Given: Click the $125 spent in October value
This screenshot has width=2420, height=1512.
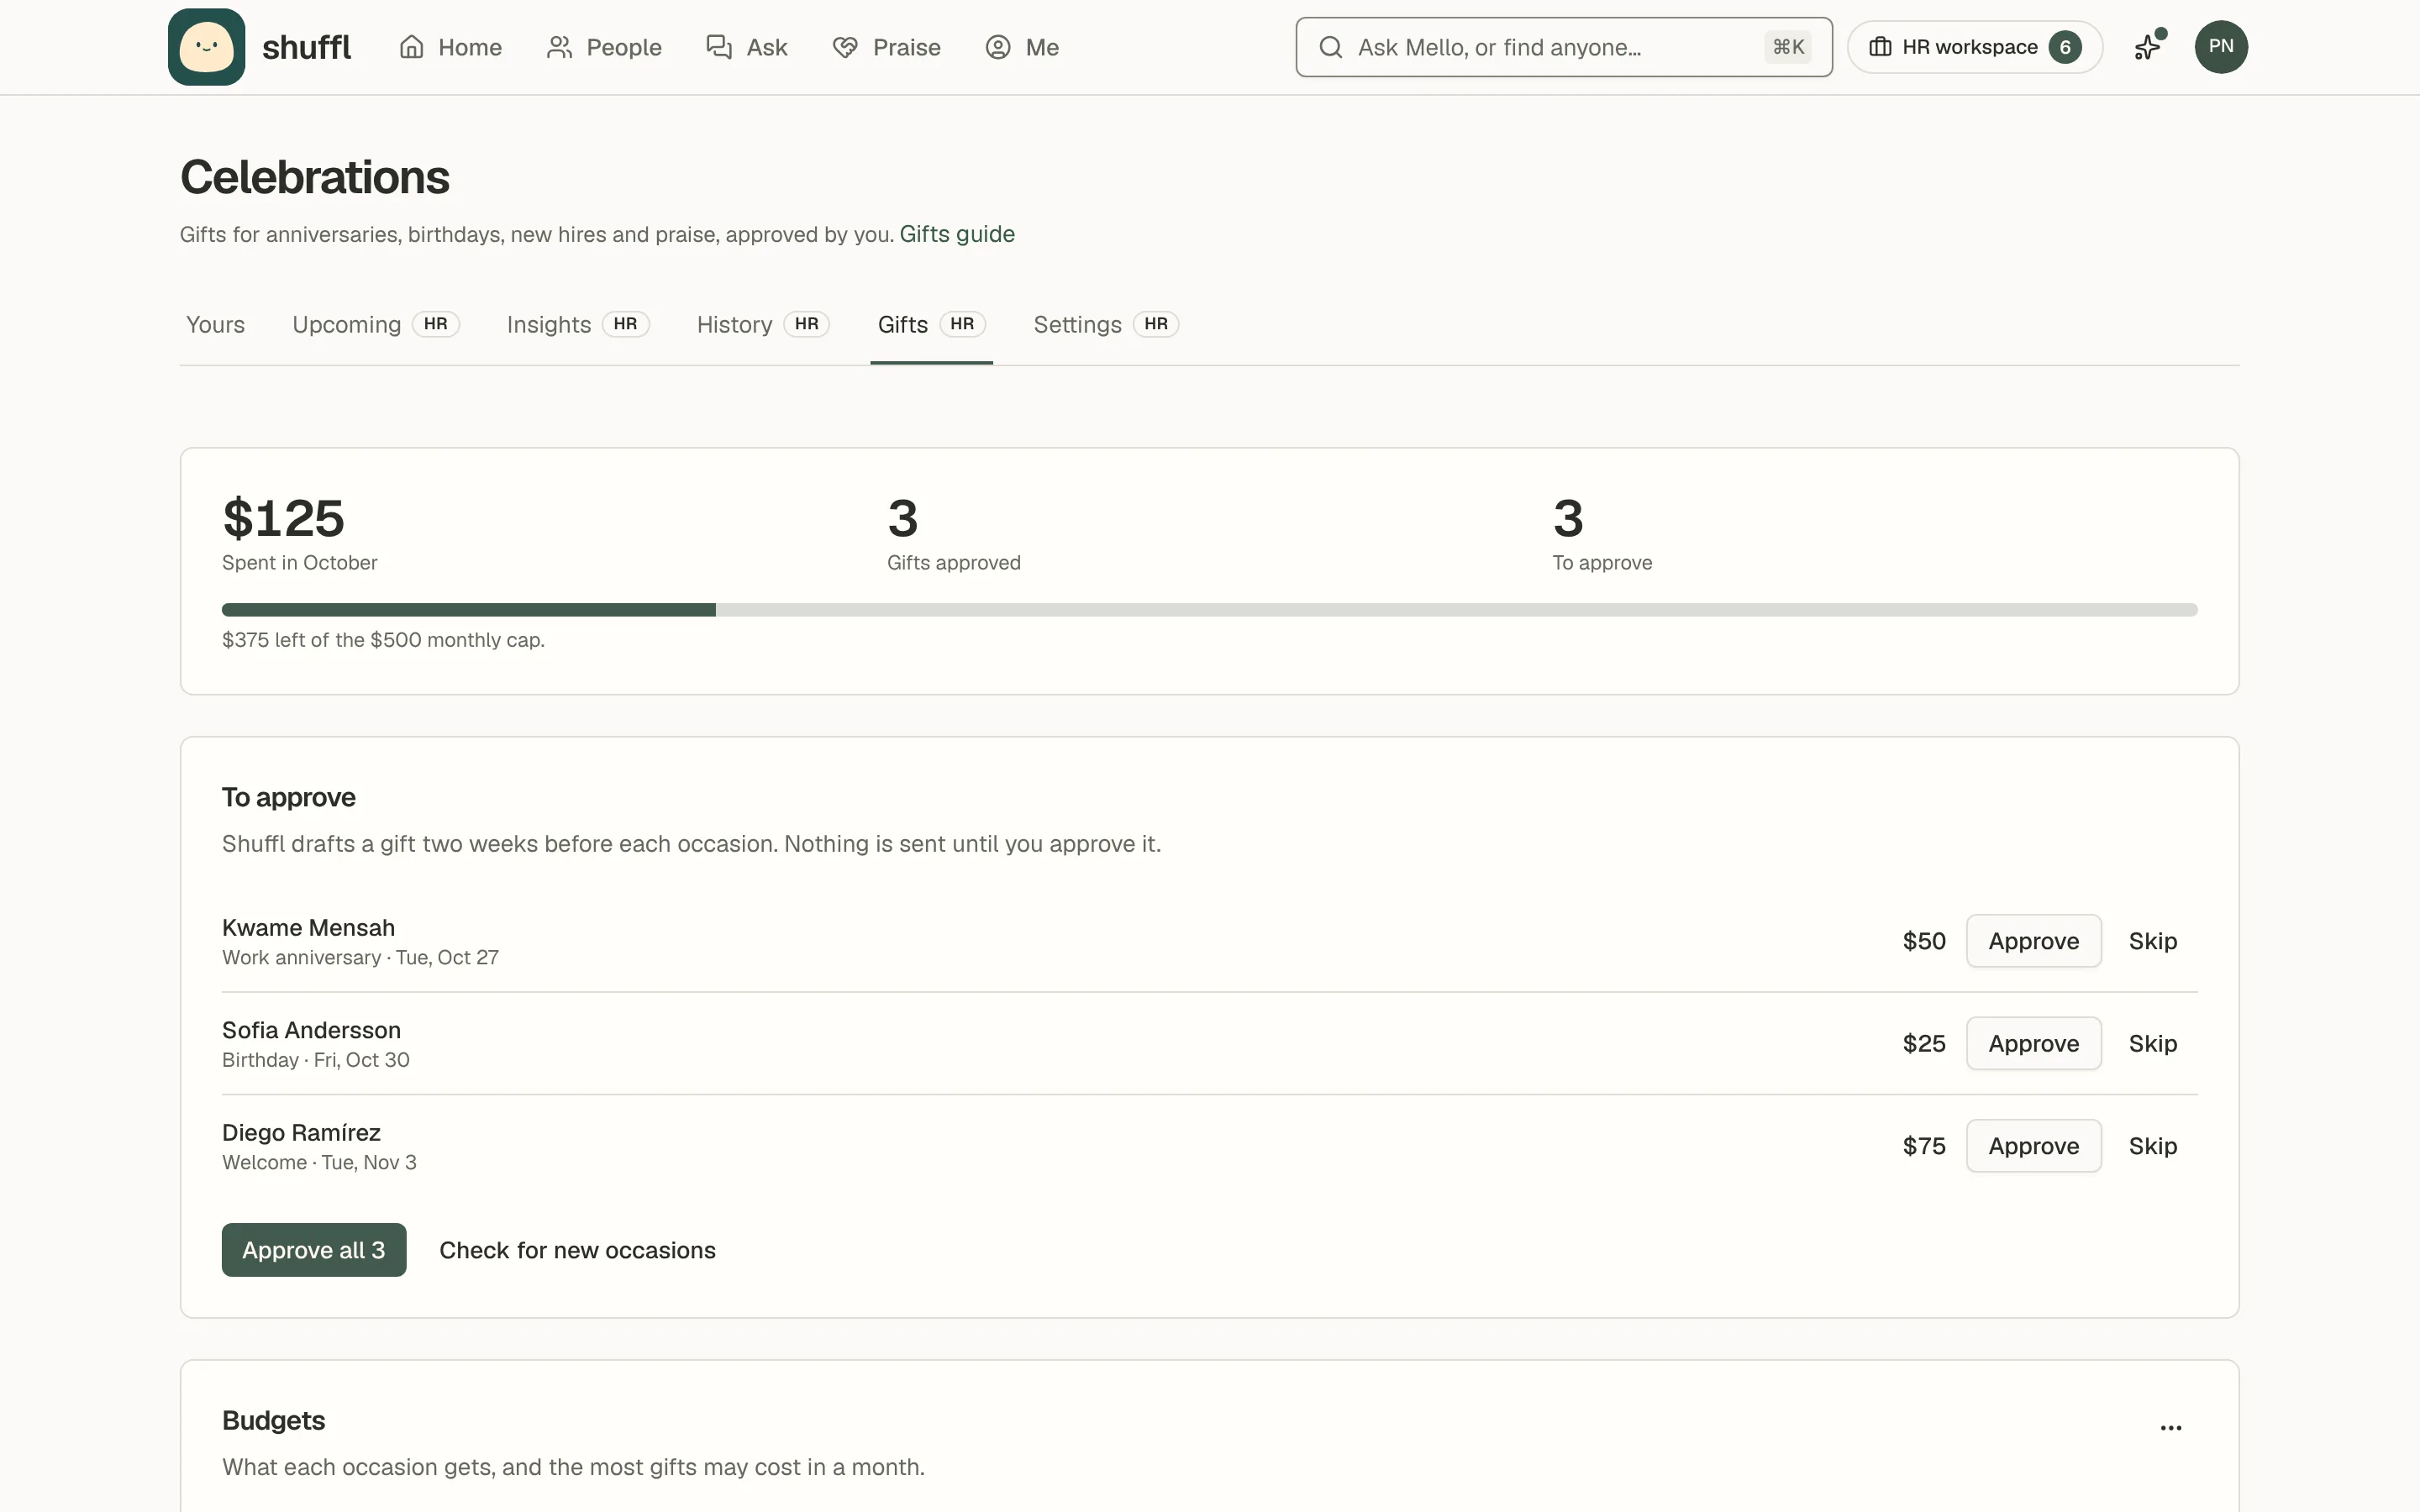Looking at the screenshot, I should (283, 518).
